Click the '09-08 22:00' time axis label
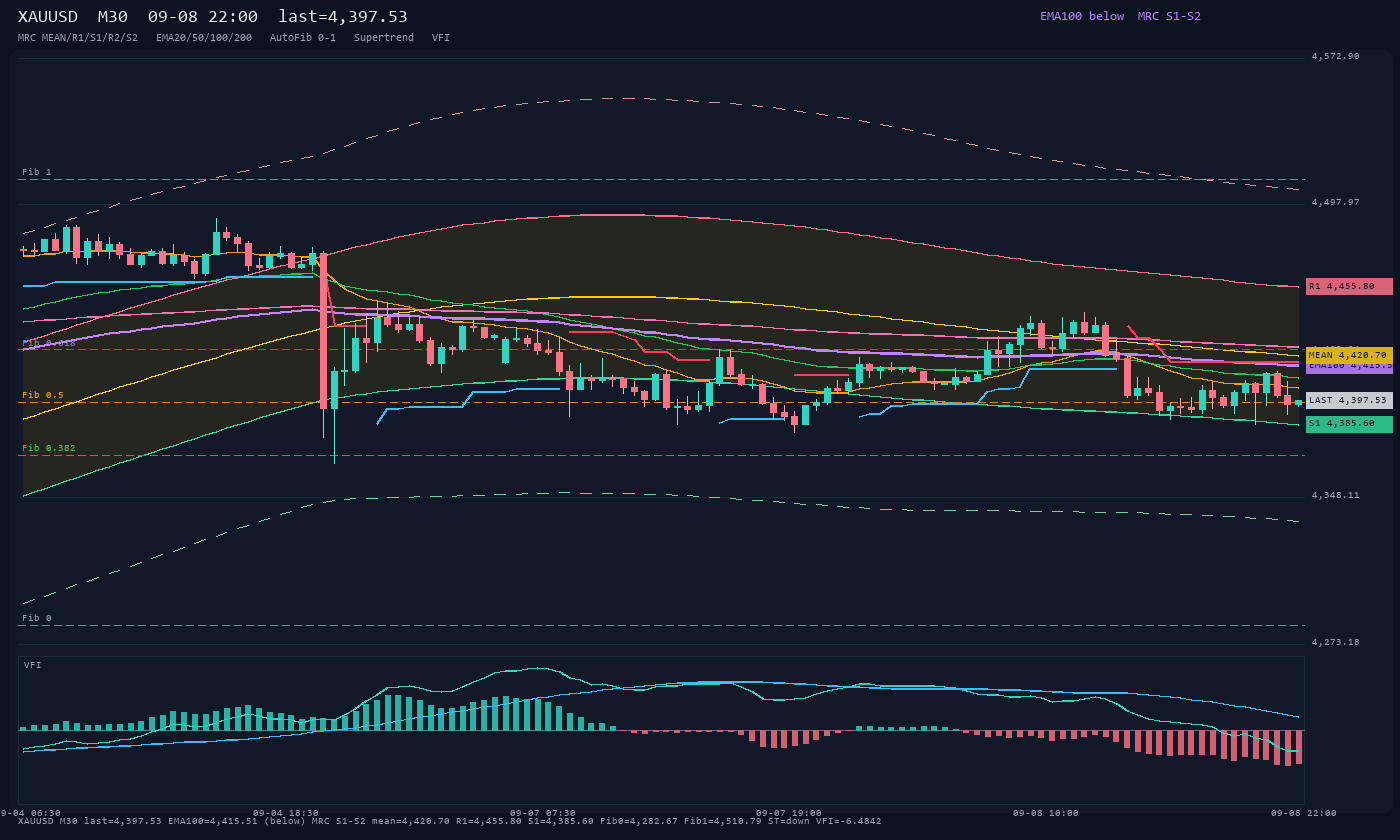 point(1304,813)
